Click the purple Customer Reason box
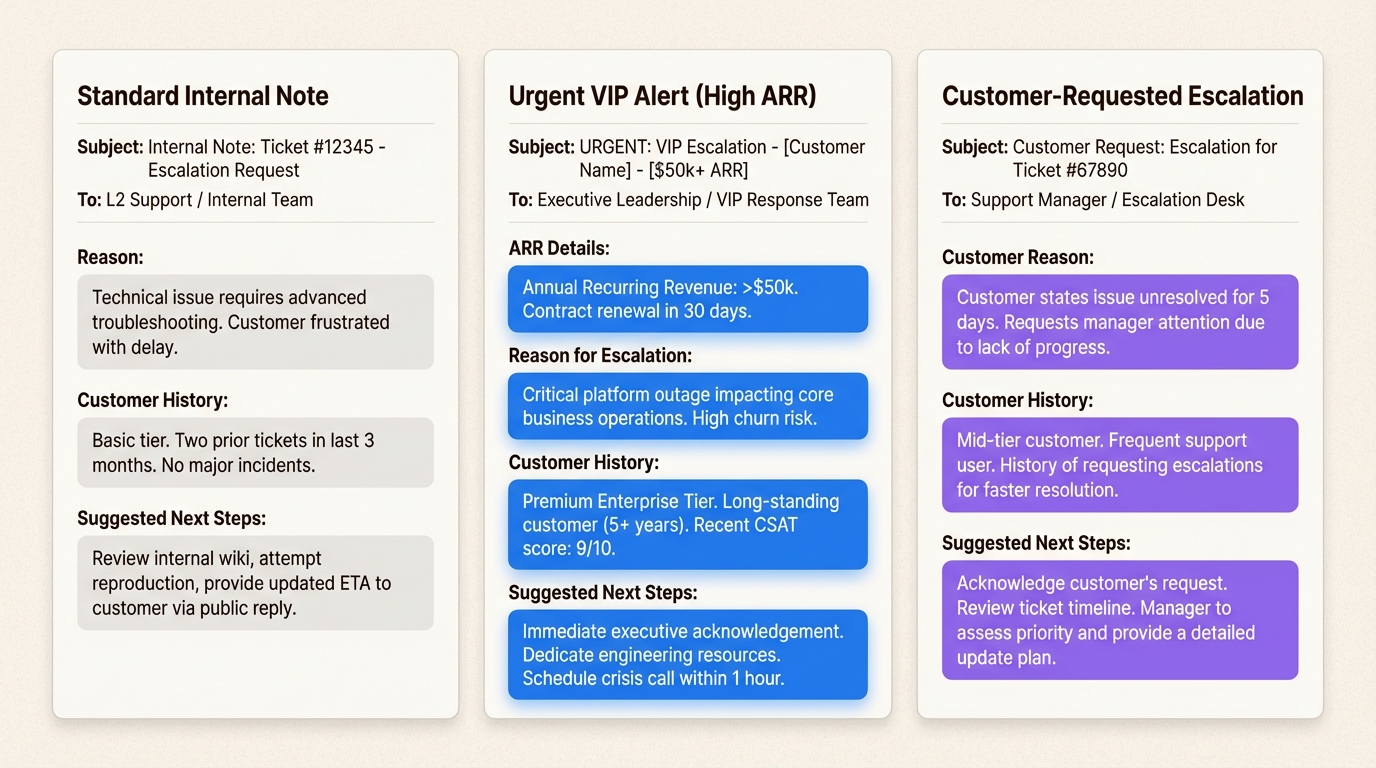Viewport: 1376px width, 768px height. 1119,321
